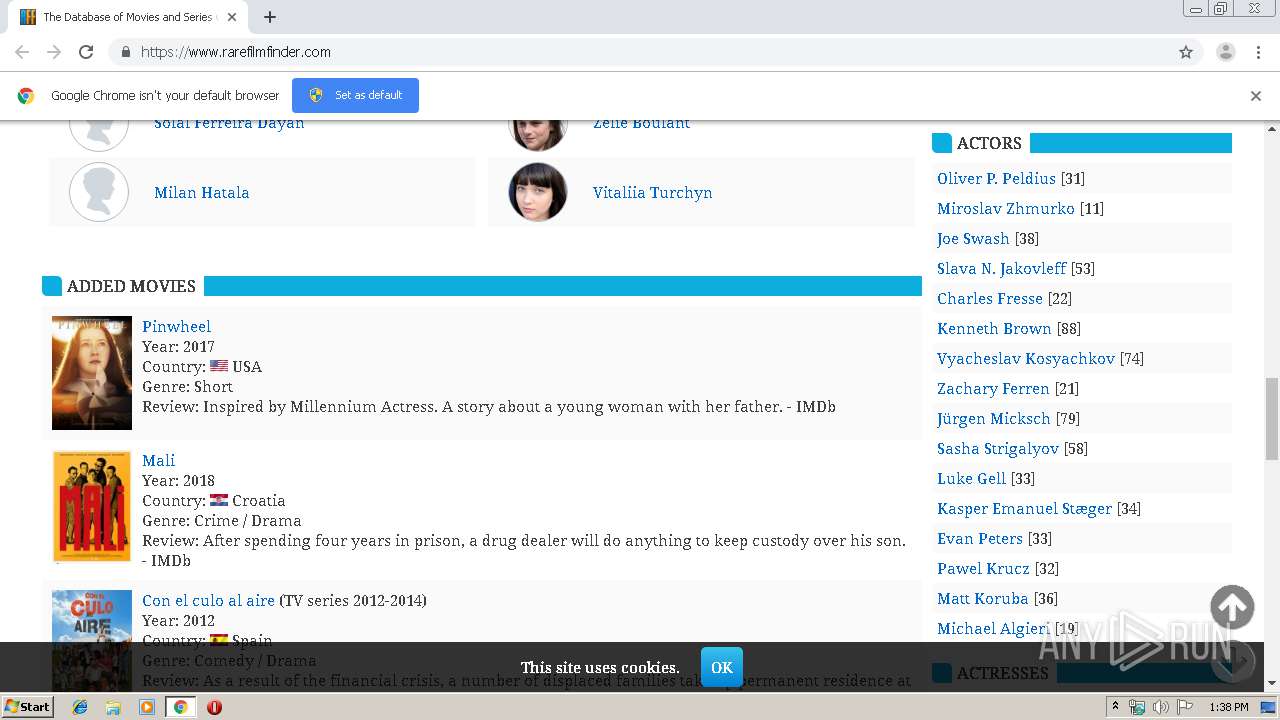Open actor Kenneth Brown link
Image resolution: width=1280 pixels, height=720 pixels.
(994, 328)
